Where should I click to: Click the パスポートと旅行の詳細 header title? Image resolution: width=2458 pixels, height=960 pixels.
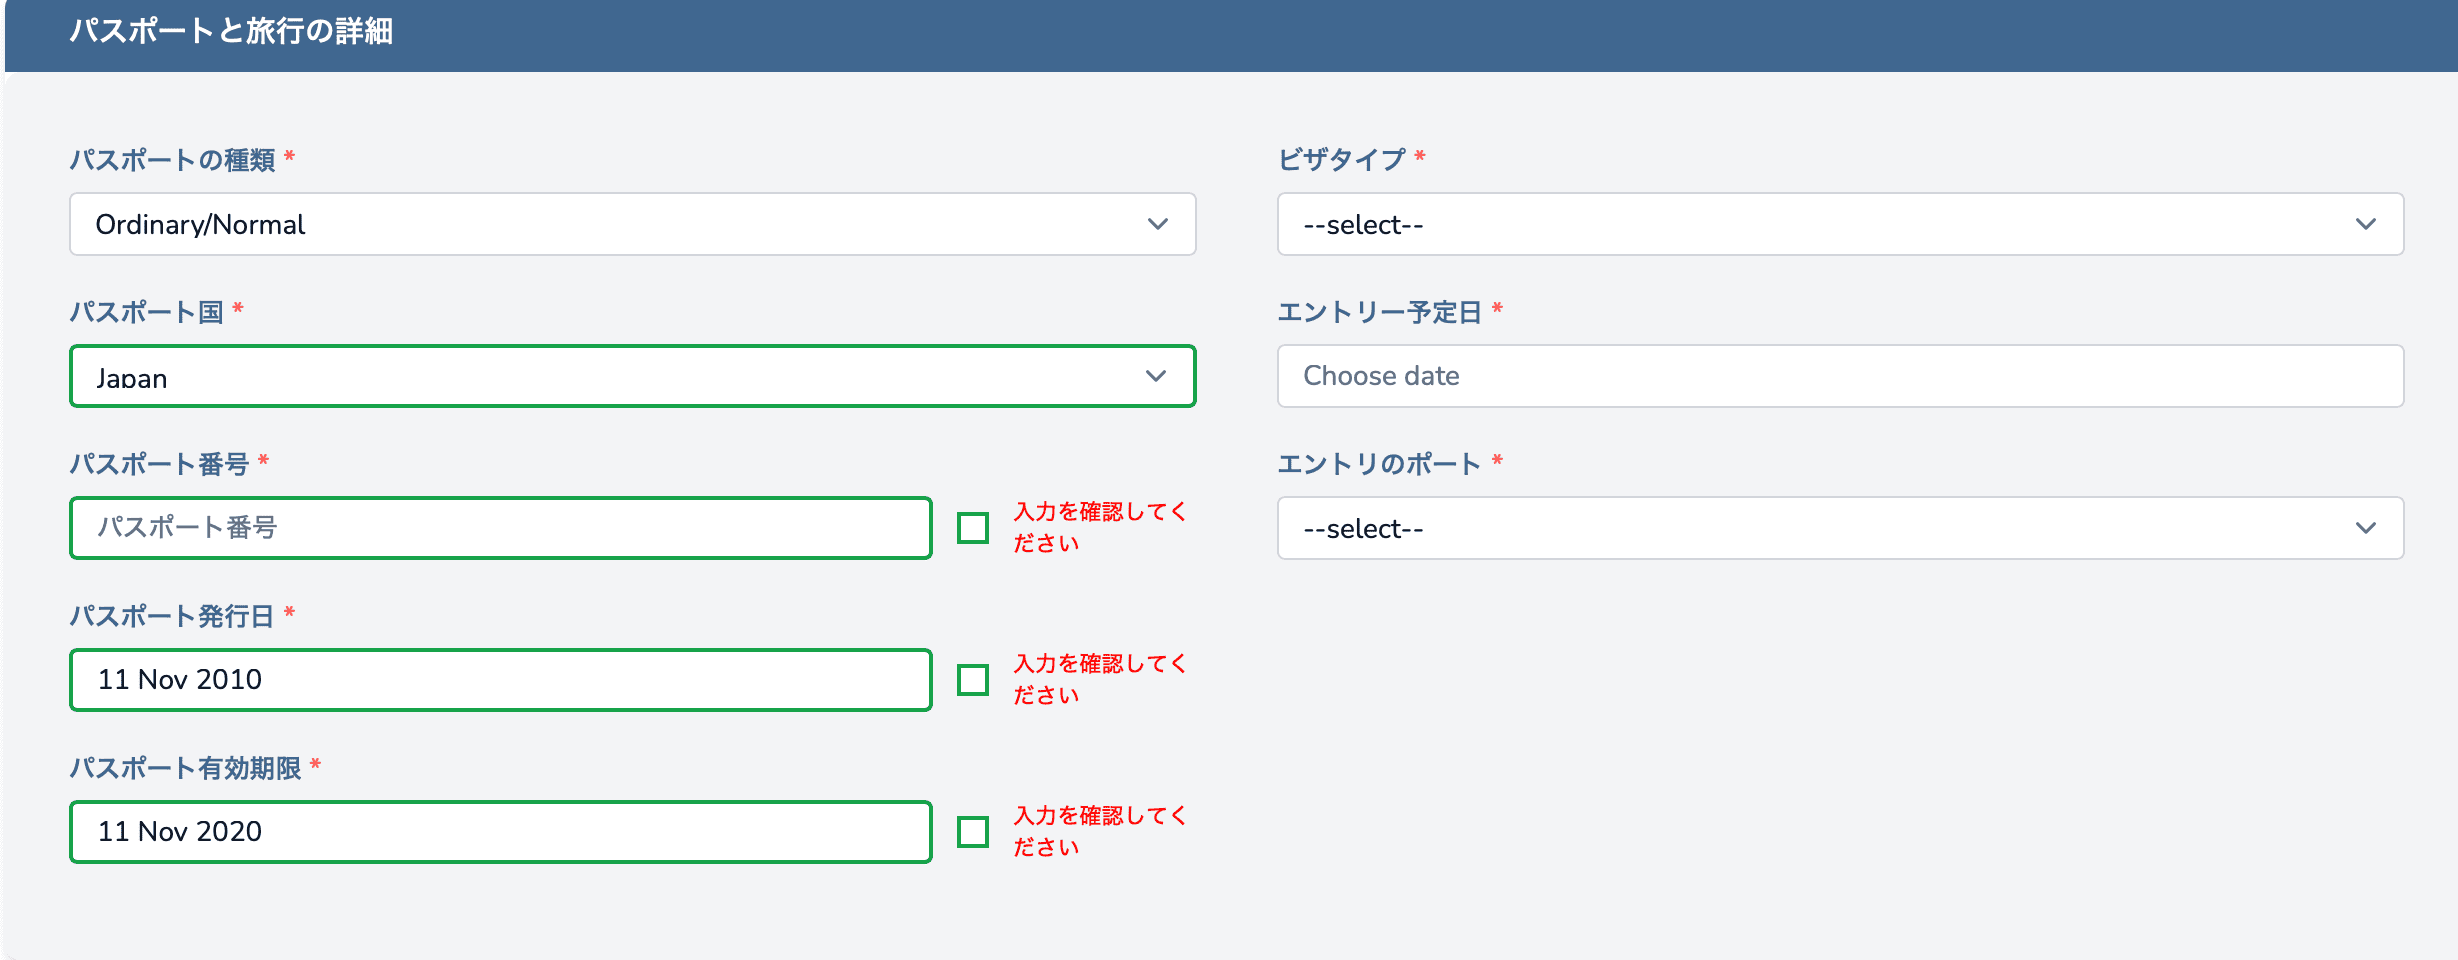231,32
